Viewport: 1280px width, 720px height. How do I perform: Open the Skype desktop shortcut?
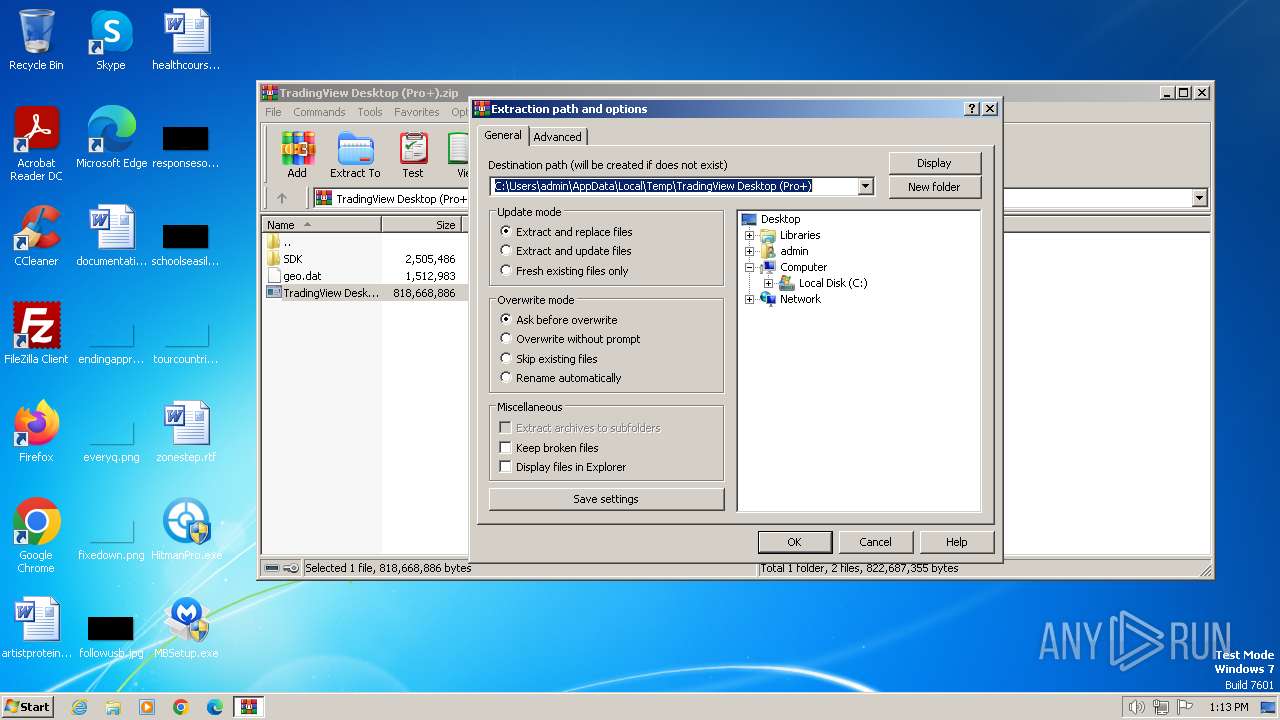click(110, 40)
